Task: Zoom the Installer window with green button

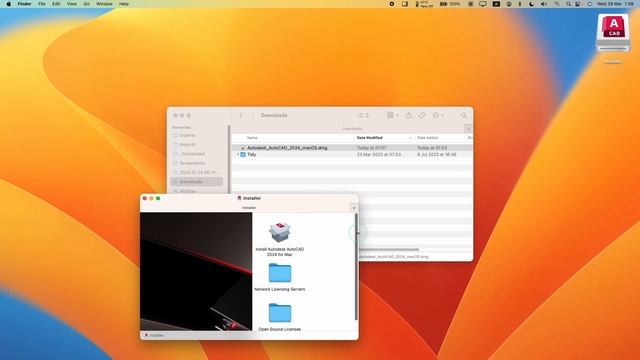Action: (158, 198)
